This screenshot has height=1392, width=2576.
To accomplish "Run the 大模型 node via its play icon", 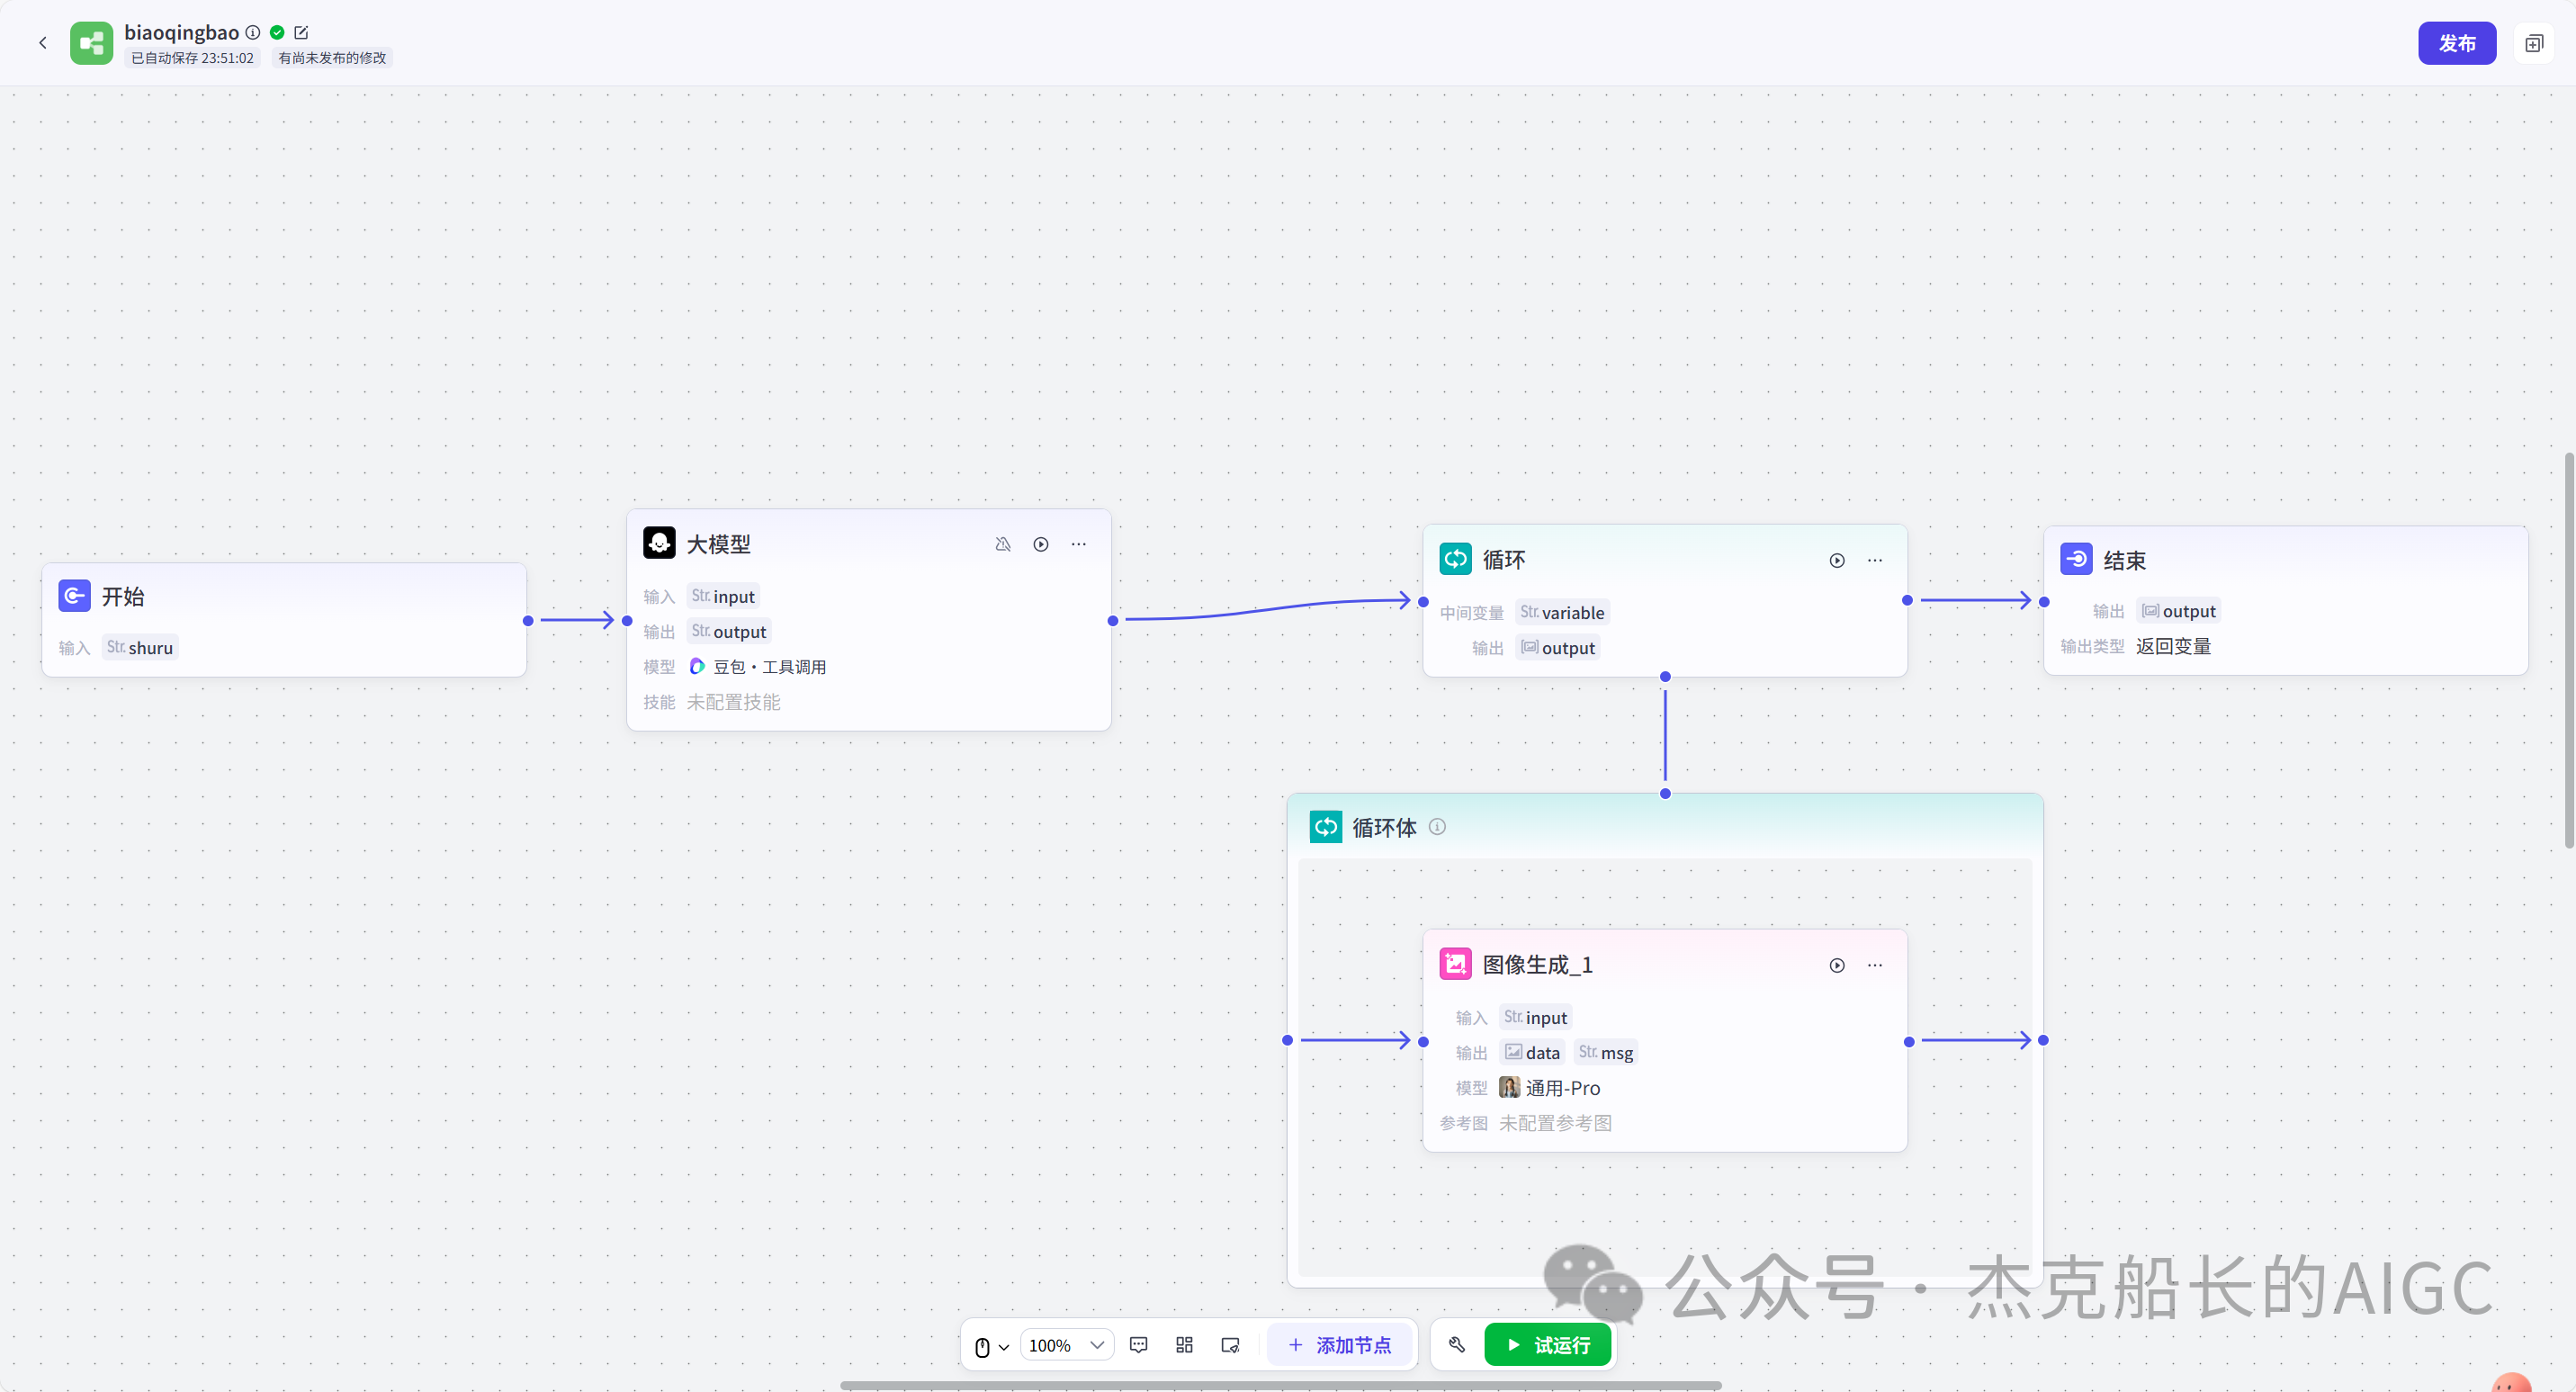I will pyautogui.click(x=1041, y=544).
